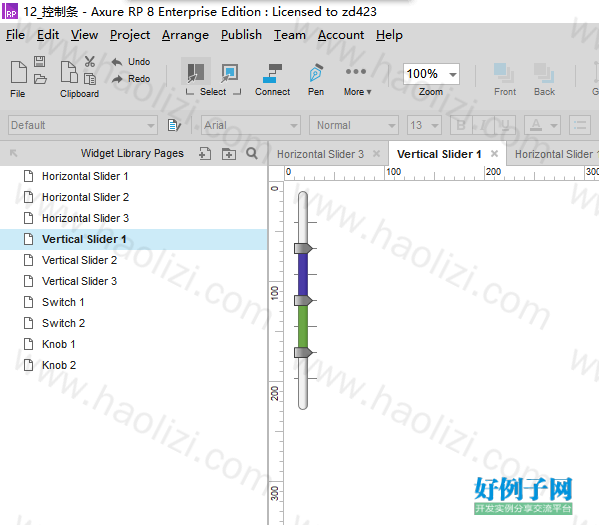Toggle underline text formatting
Image resolution: width=599 pixels, height=525 pixels.
pyautogui.click(x=505, y=125)
